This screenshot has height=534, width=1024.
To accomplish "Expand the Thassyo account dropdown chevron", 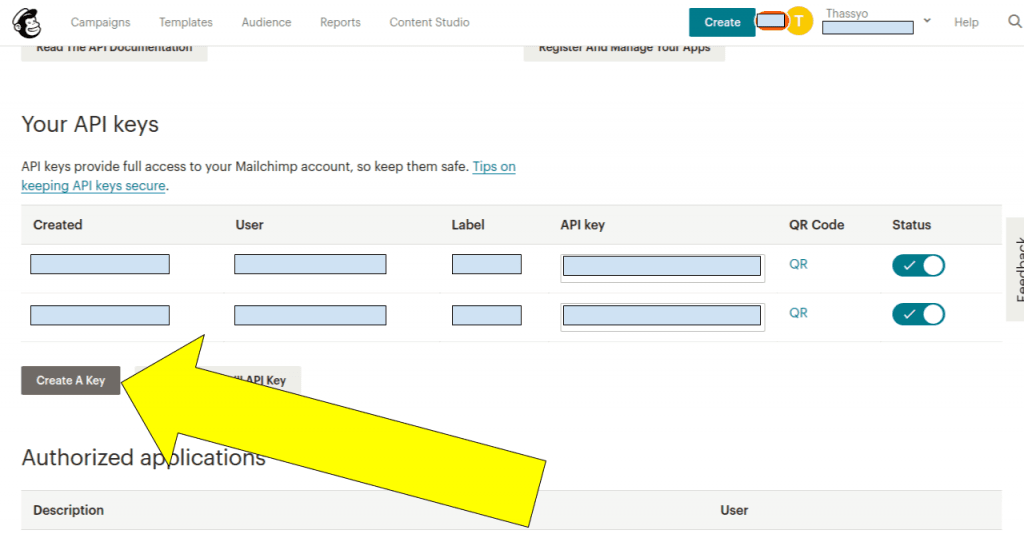I will [927, 21].
